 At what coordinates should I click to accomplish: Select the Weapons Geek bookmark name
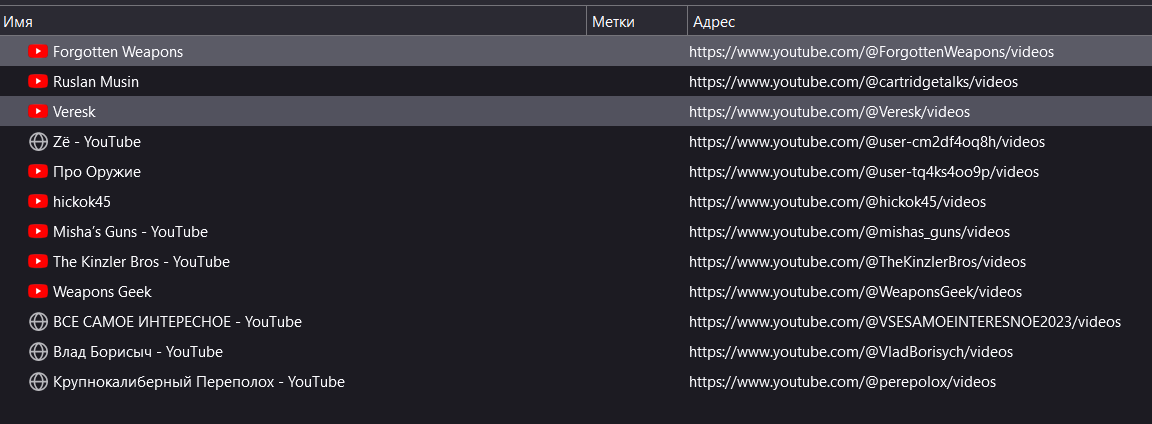pyautogui.click(x=102, y=292)
